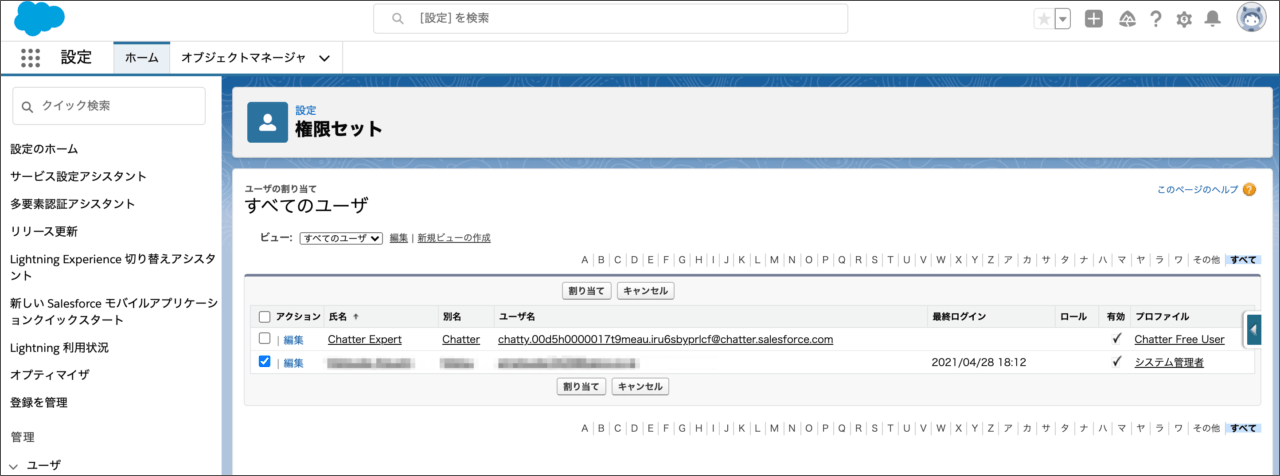The image size is (1280, 476).
Task: Click the upper 割り当て button
Action: [586, 291]
